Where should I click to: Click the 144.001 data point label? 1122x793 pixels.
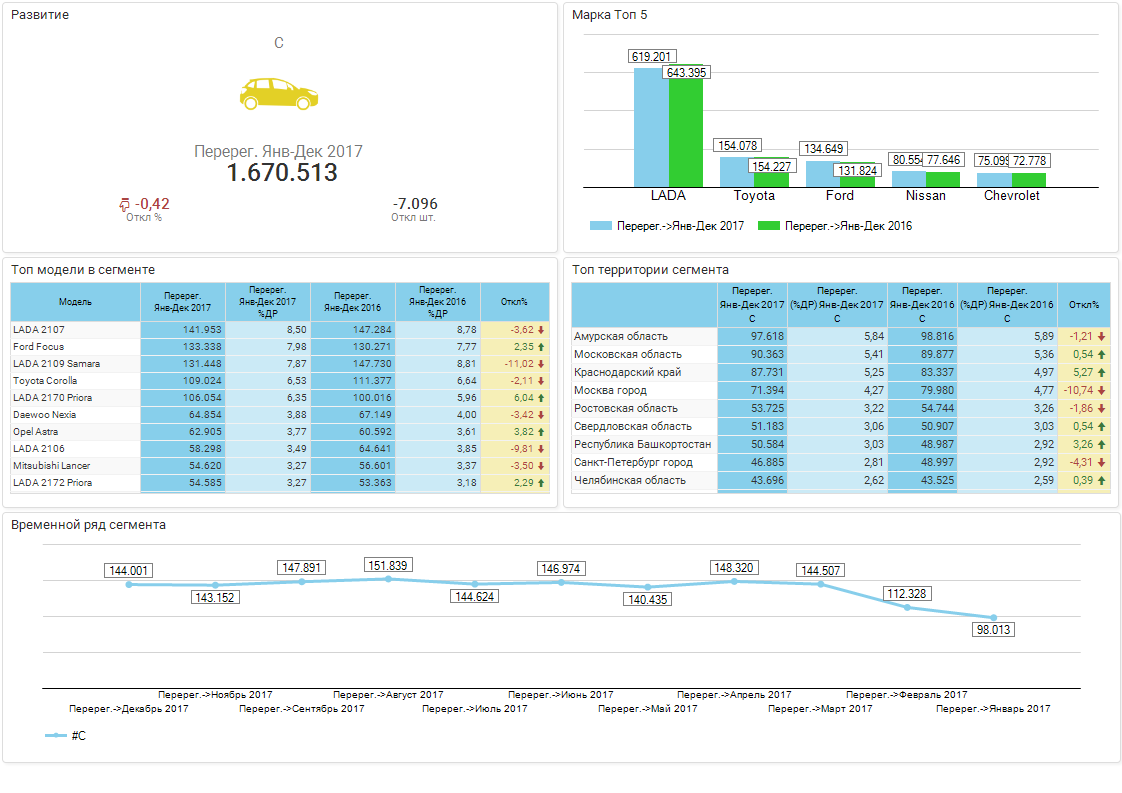click(129, 571)
